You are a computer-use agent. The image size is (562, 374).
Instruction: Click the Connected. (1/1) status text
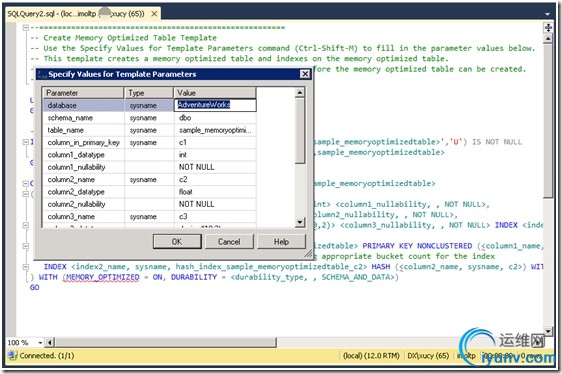[47, 356]
